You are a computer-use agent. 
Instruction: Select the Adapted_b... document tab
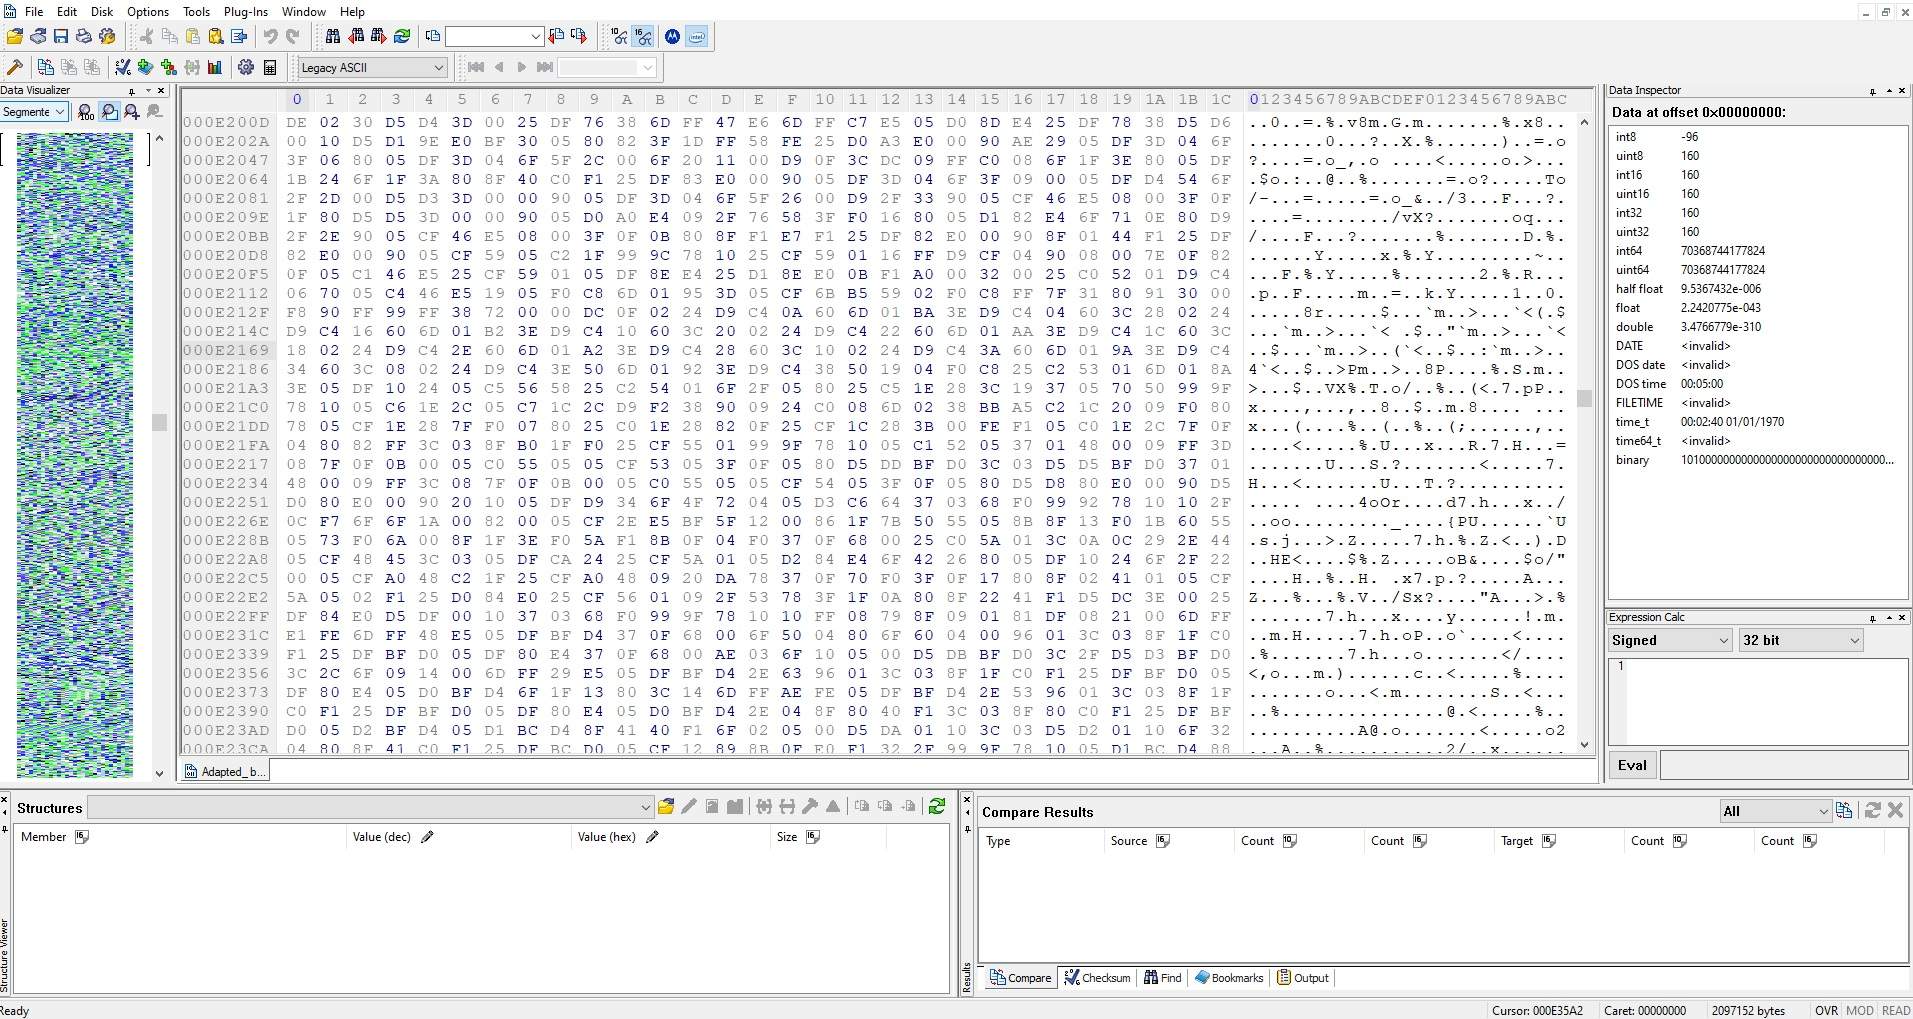pyautogui.click(x=225, y=771)
